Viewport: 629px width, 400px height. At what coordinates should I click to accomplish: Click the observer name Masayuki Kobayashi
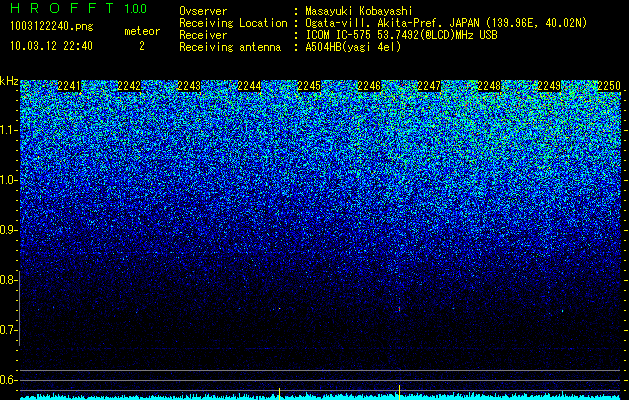point(359,11)
